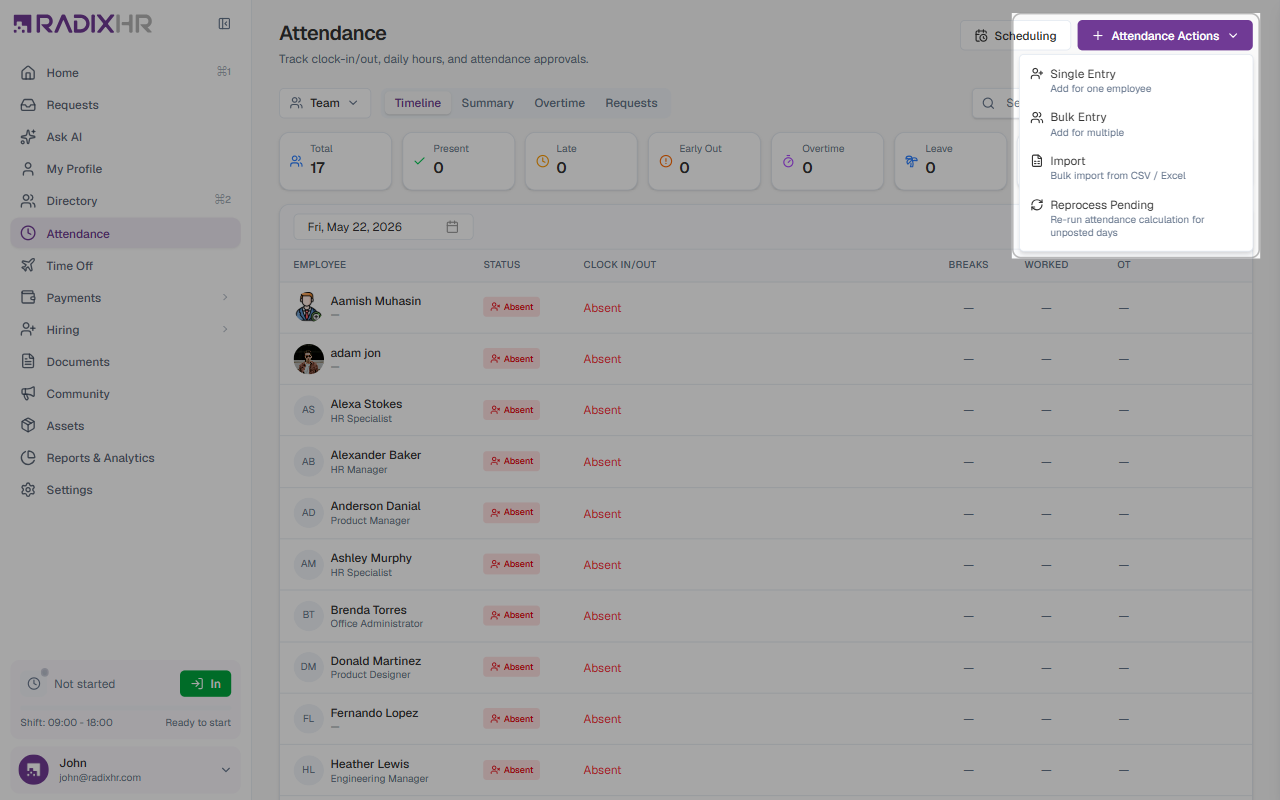Switch to the Overtime tab
The image size is (1280, 800).
coord(559,103)
